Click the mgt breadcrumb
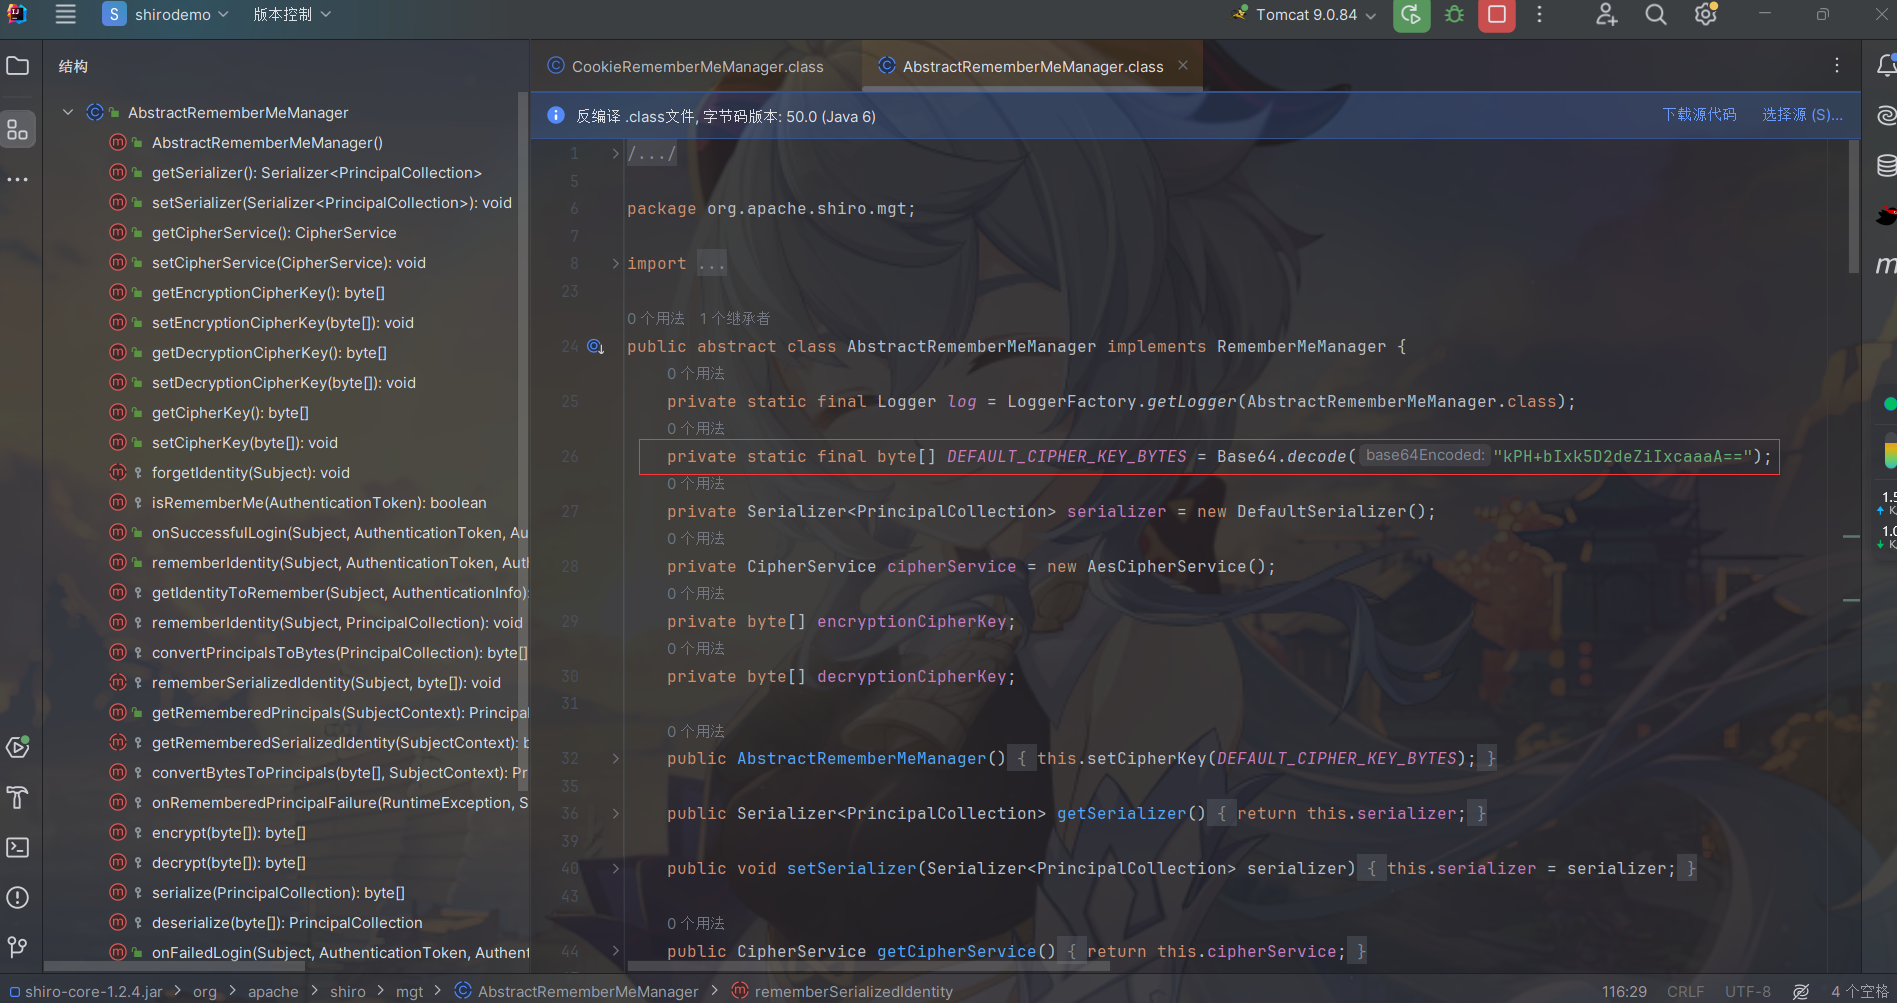The image size is (1897, 1003). (409, 992)
